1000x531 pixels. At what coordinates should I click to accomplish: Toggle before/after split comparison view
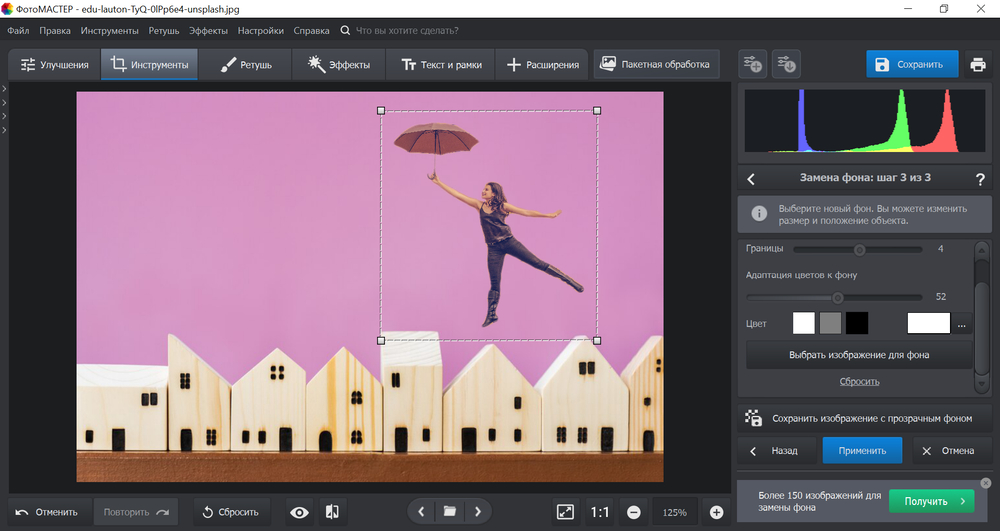[x=332, y=512]
